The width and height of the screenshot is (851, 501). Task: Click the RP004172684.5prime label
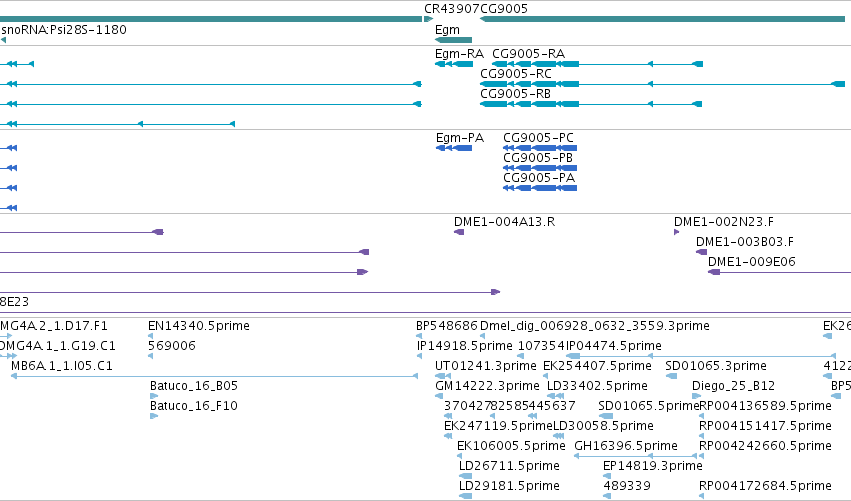pyautogui.click(x=765, y=487)
